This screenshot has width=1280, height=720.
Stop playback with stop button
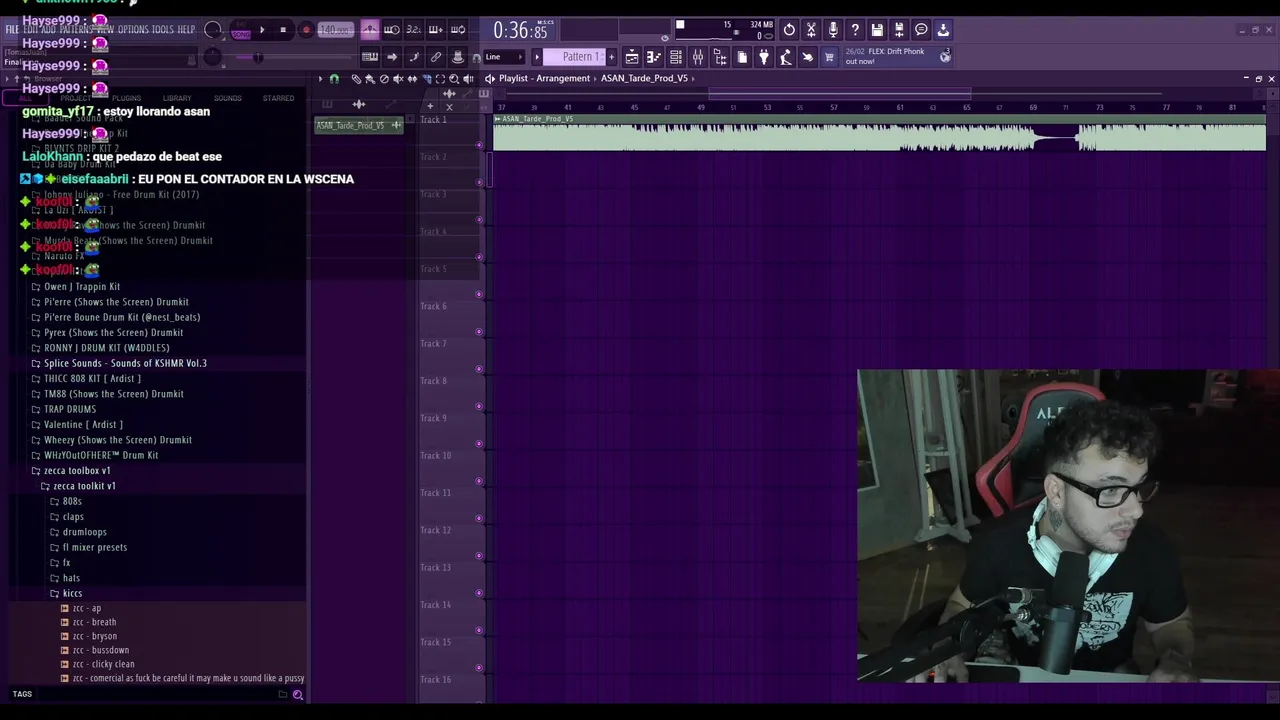[283, 30]
